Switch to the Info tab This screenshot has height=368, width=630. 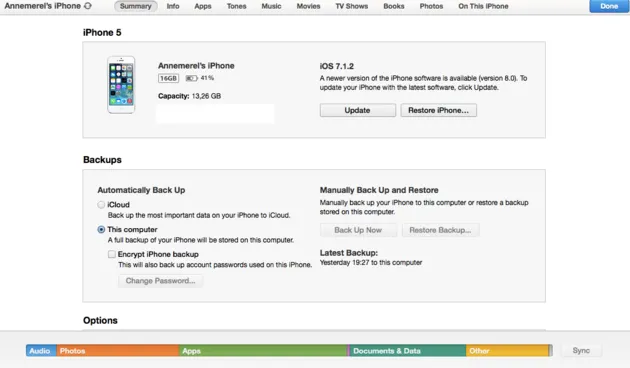[173, 6]
